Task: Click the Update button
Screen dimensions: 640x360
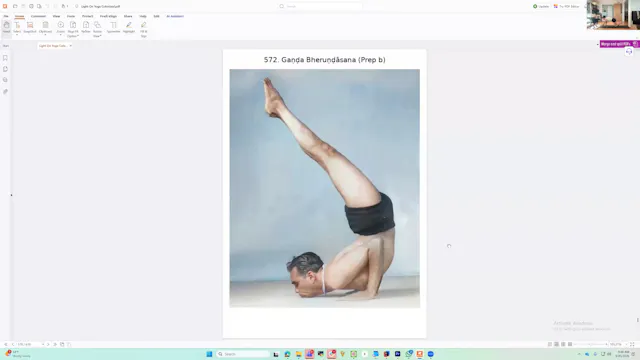Action: coord(541,6)
